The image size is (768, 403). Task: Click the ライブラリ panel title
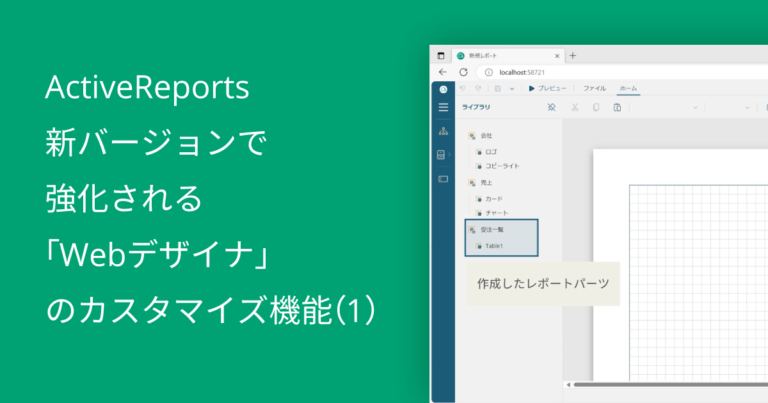[476, 107]
